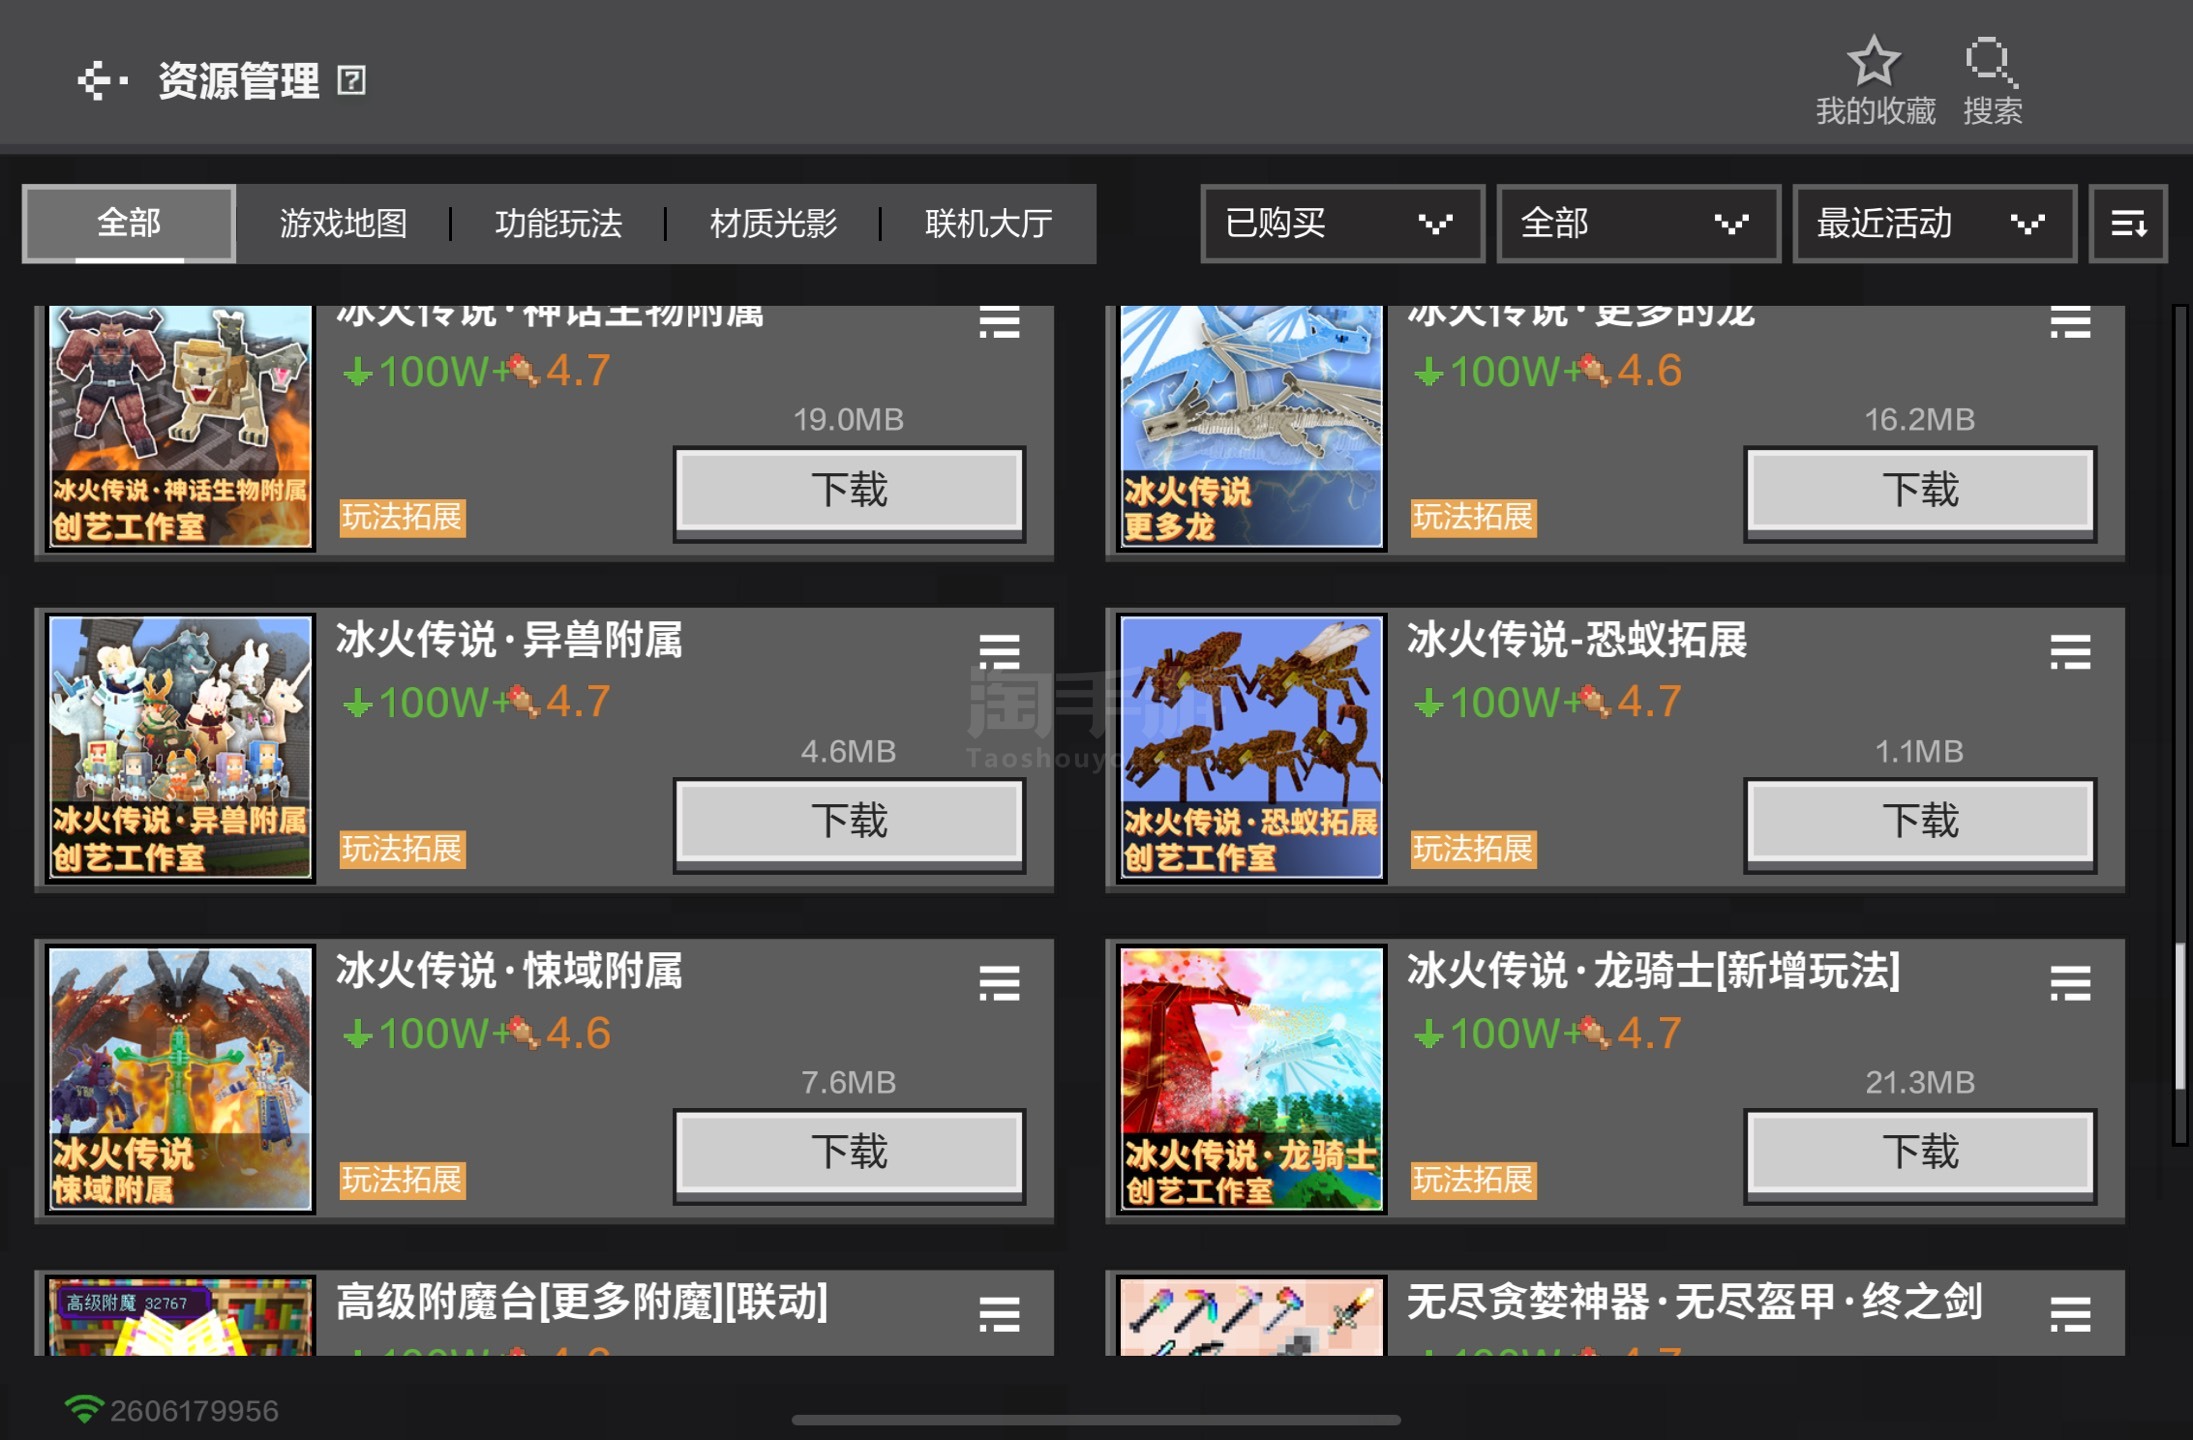Toggle the sort order icon button
The image size is (2193, 1440).
[2128, 223]
